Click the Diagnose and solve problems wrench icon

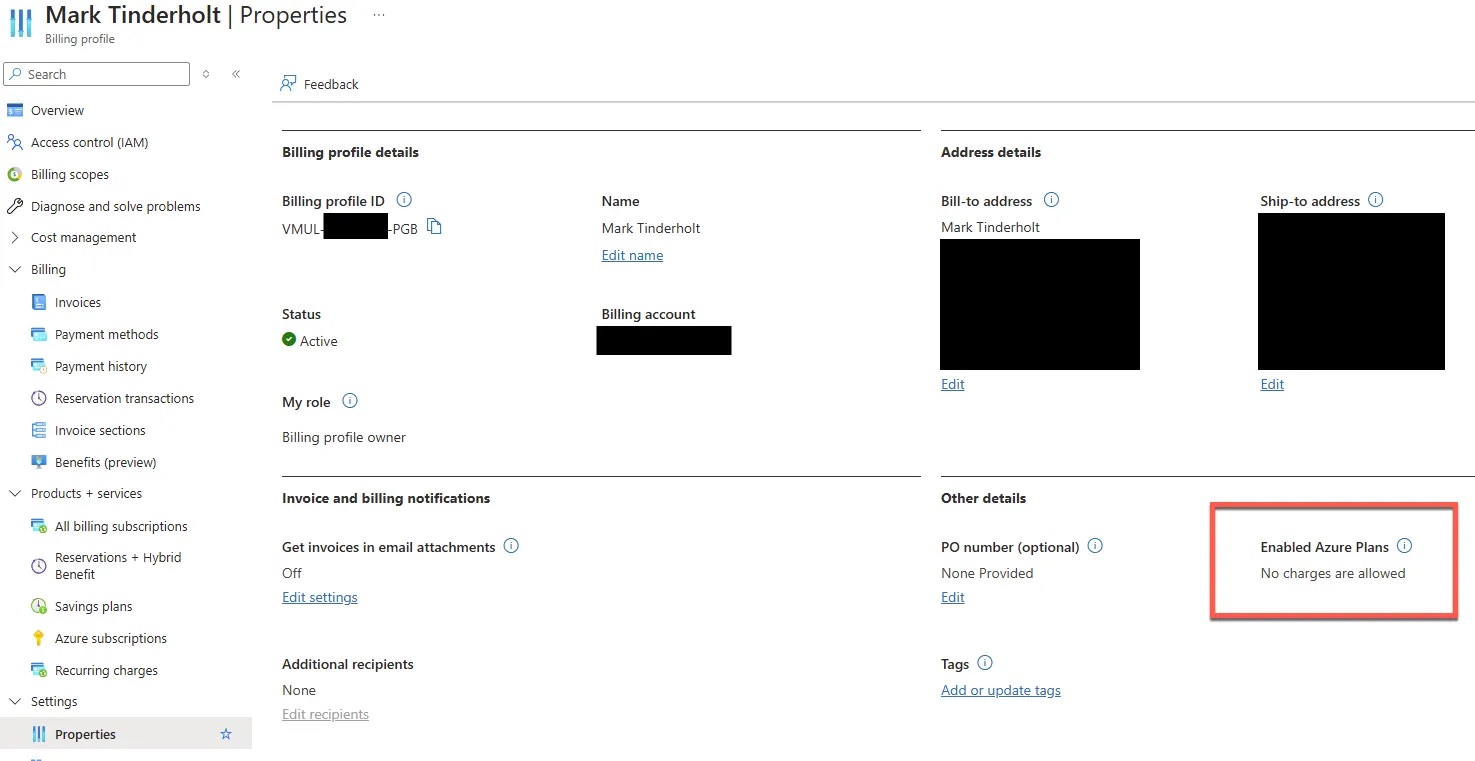[14, 206]
